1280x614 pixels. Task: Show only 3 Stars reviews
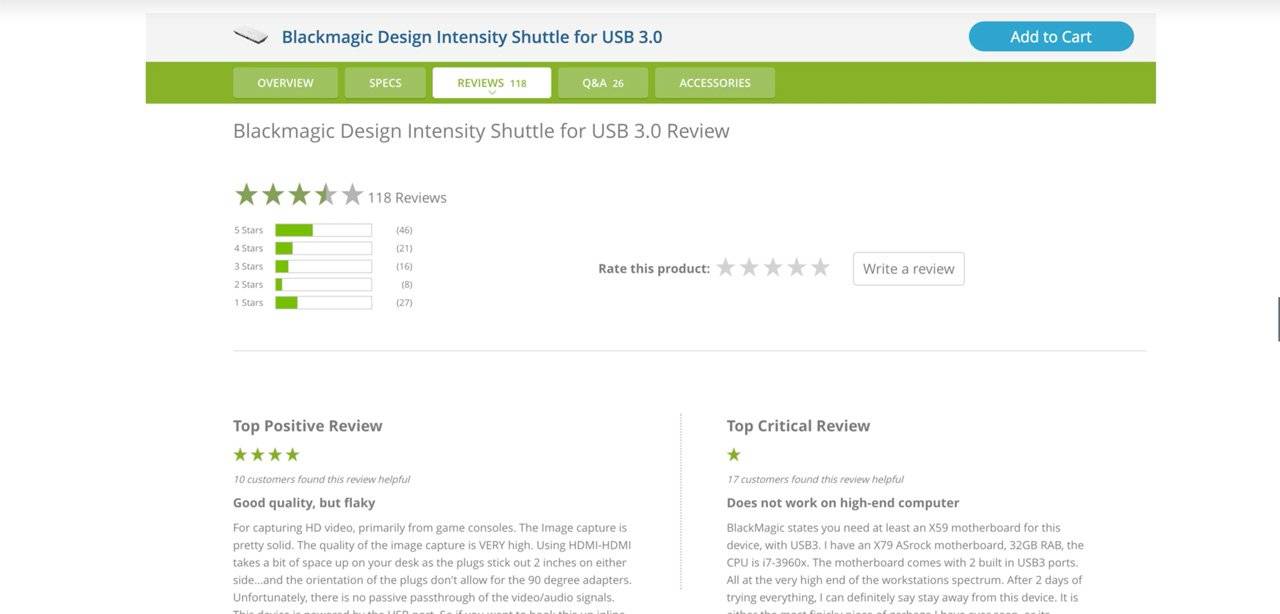click(x=323, y=266)
